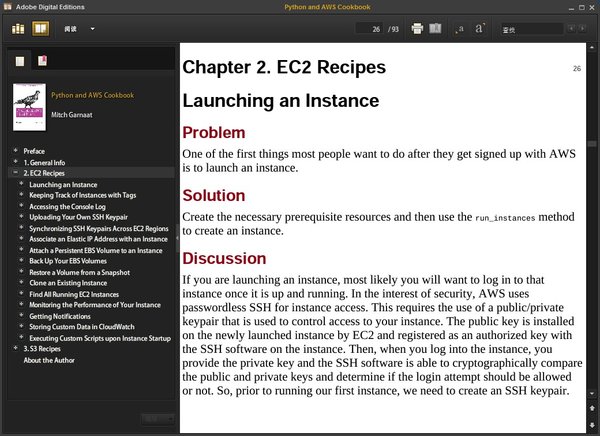Open the reading options dropdown arrow
This screenshot has width=600, height=436.
click(x=92, y=29)
